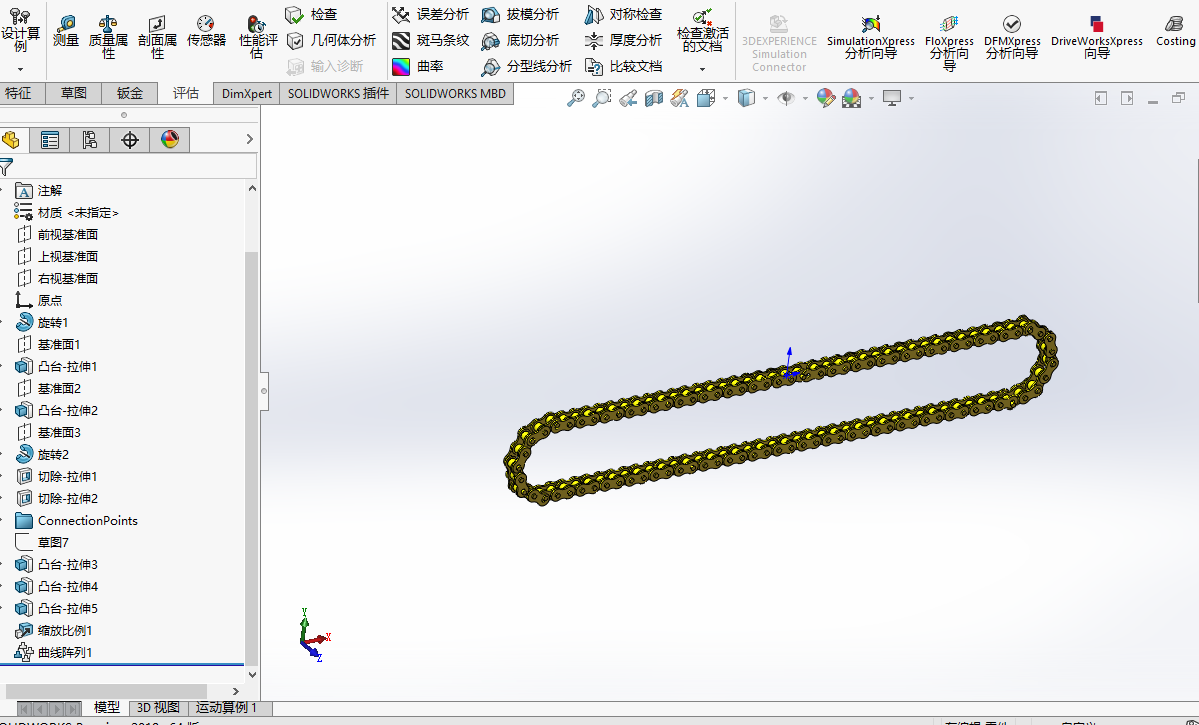This screenshot has height=725, width=1199.
Task: Launch FloXpress analysis wizard
Action: tap(949, 42)
